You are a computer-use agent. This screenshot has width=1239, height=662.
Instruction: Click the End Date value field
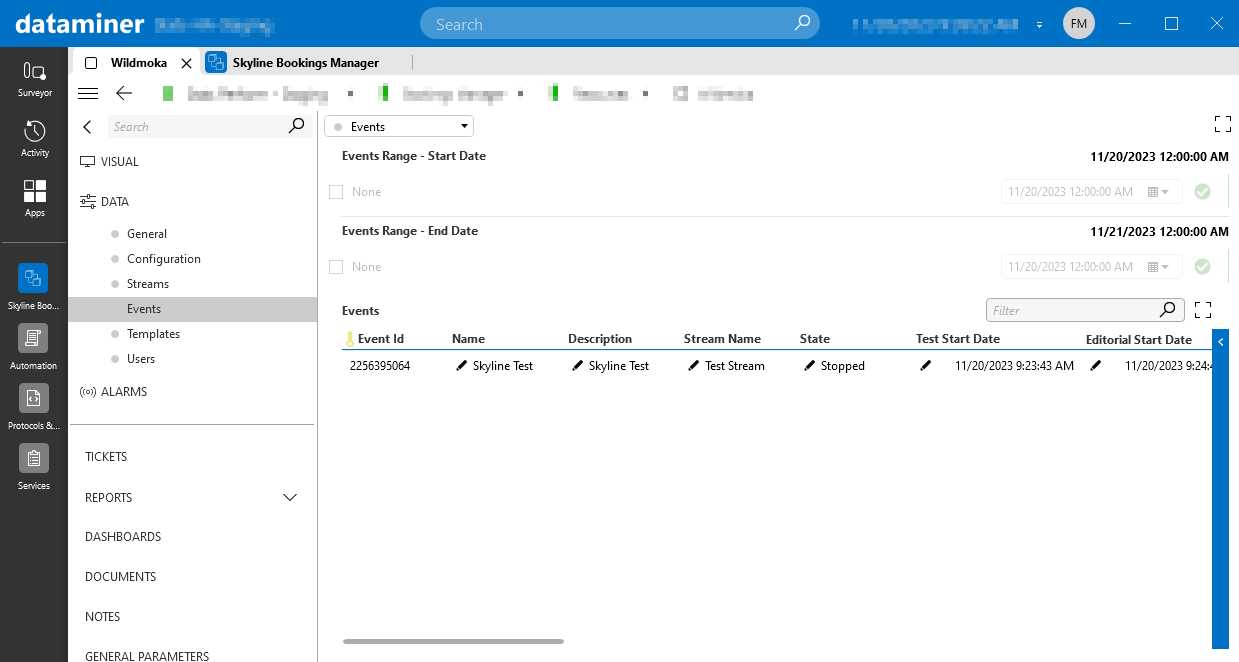tap(1092, 267)
